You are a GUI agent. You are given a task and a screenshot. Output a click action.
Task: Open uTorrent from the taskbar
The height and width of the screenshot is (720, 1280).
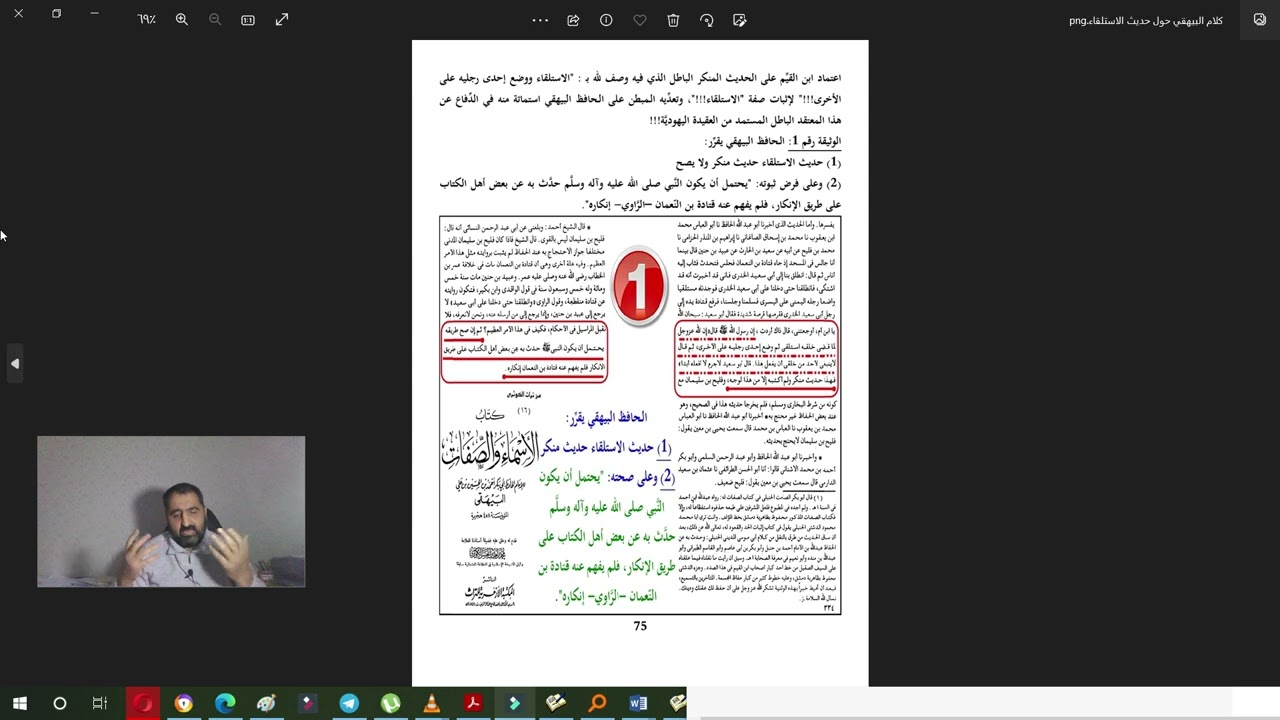(x=390, y=704)
